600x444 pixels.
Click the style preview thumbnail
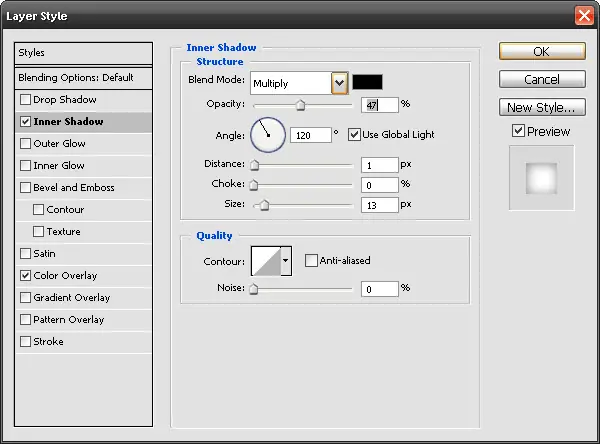pyautogui.click(x=541, y=178)
